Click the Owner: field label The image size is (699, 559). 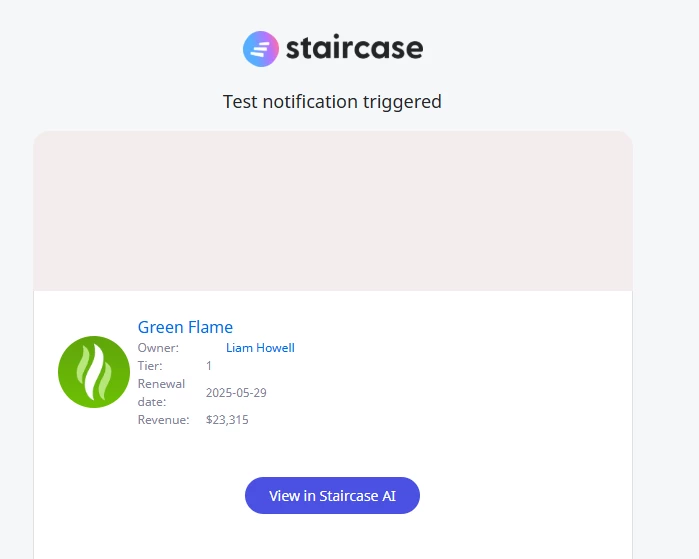pos(158,348)
